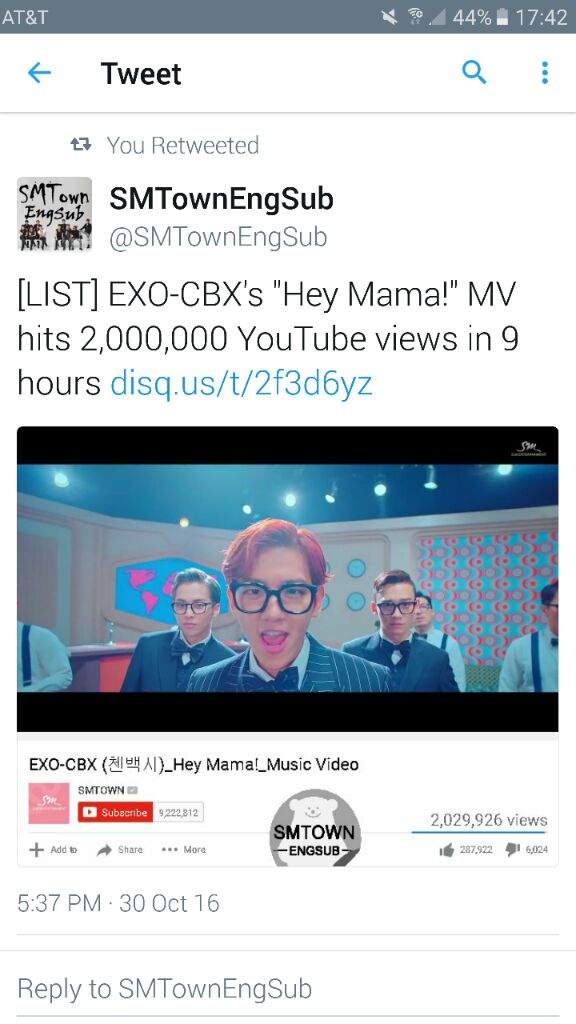The width and height of the screenshot is (576, 1024).
Task: Click the Add to plus icon
Action: (x=37, y=850)
